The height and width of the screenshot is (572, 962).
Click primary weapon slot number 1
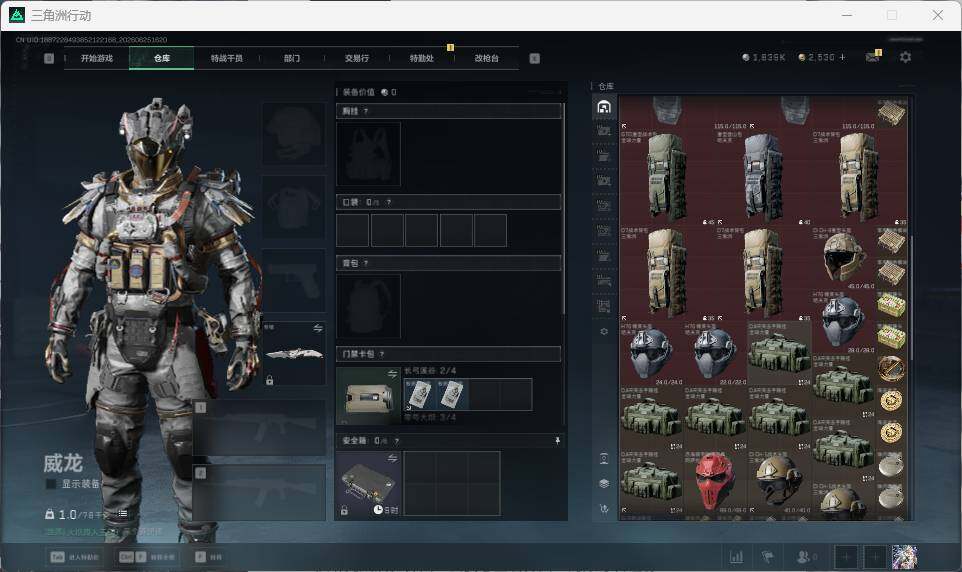pos(260,428)
